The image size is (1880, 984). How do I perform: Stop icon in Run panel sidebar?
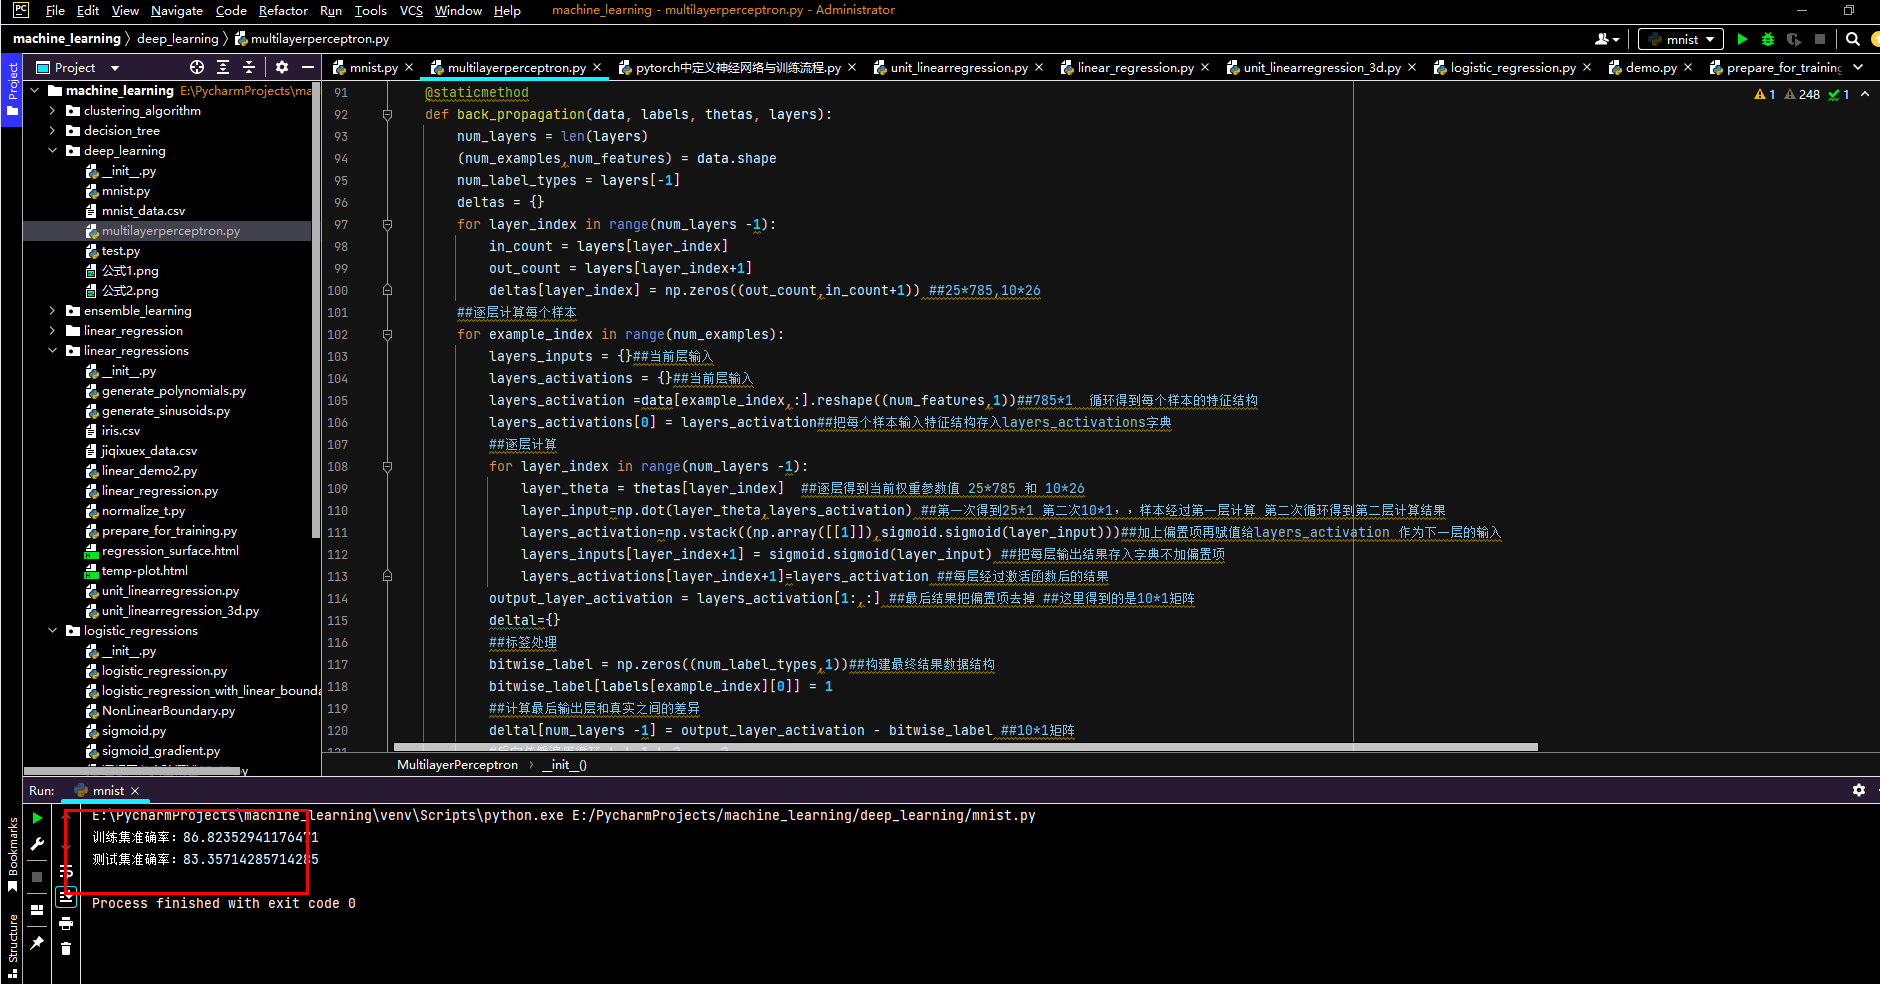37,877
